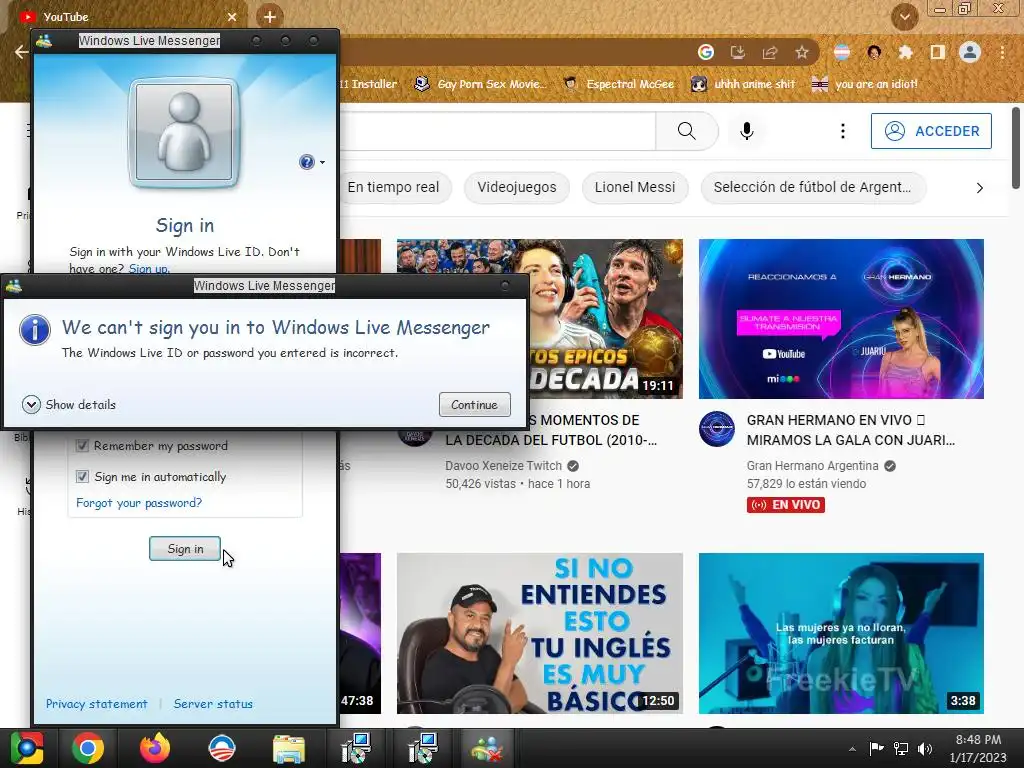Screen dimensions: 1024x768
Task: Click the Google icon in address bar
Action: (705, 52)
